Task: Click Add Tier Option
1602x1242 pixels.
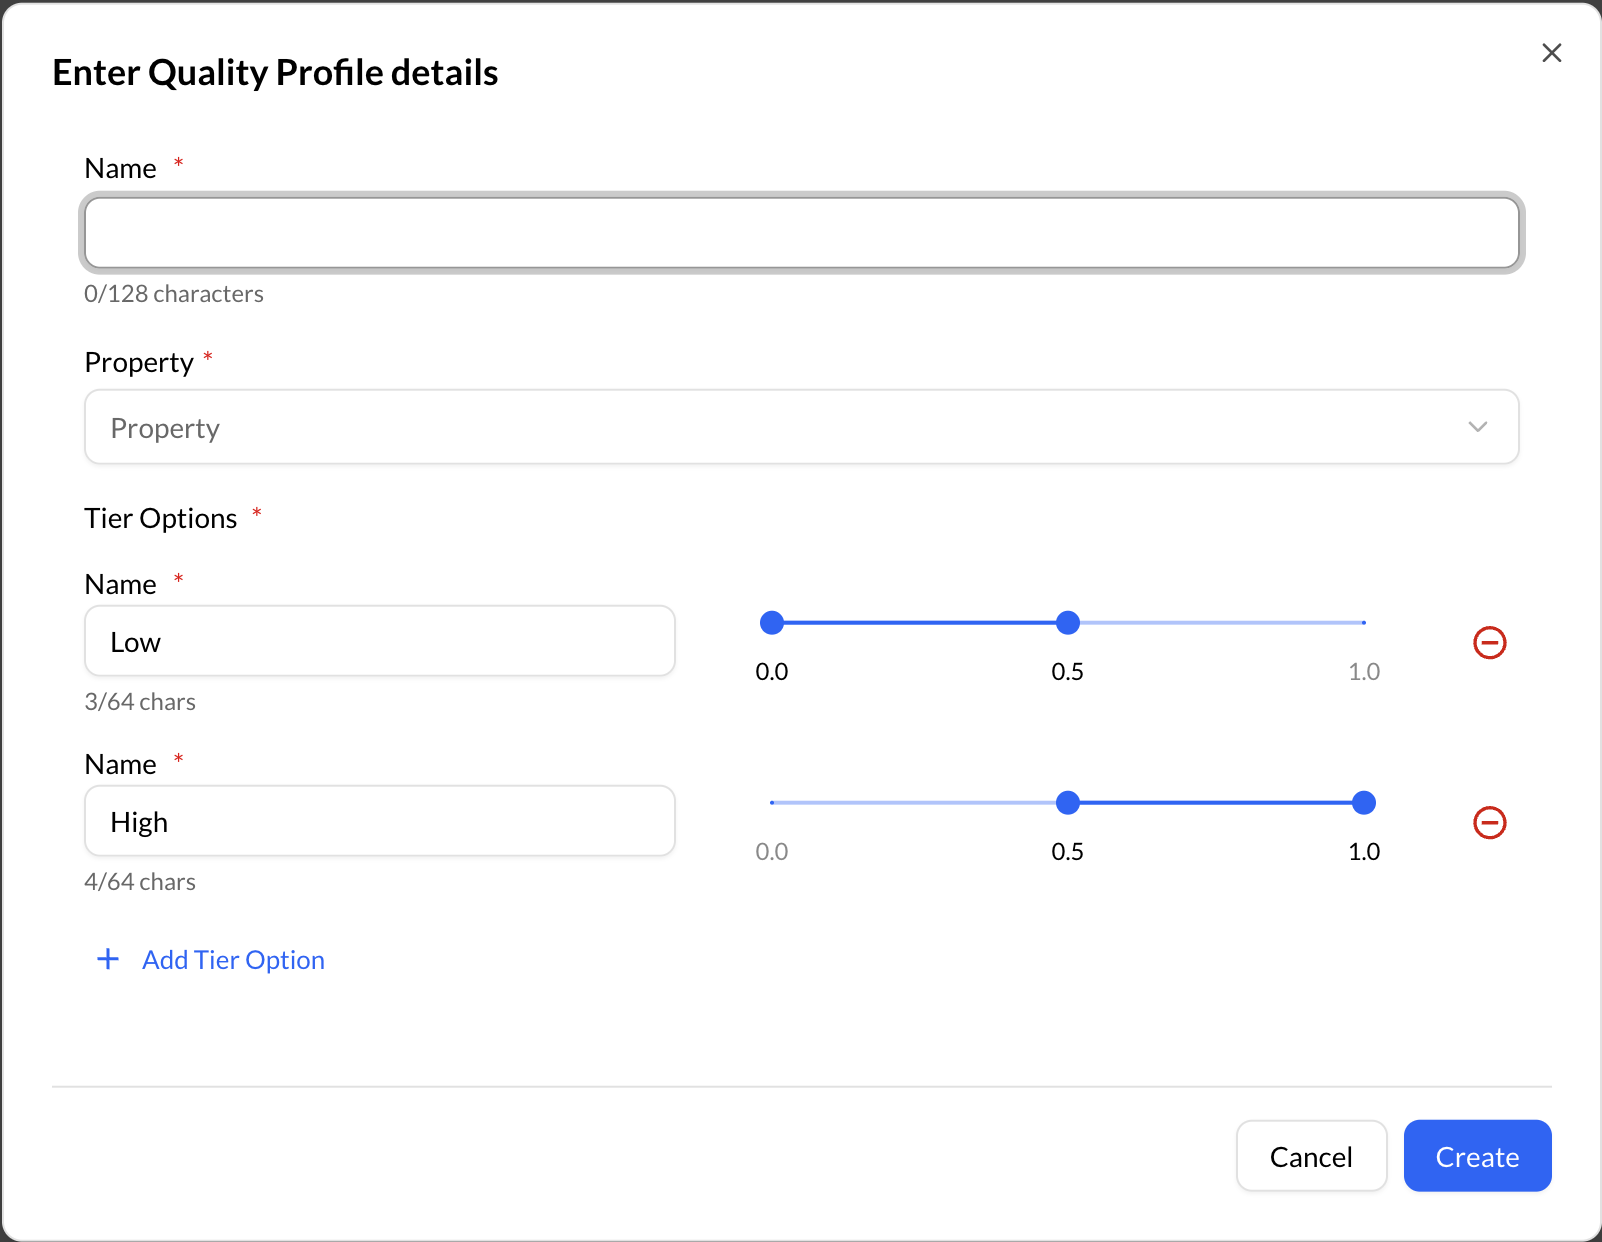Action: 232,959
